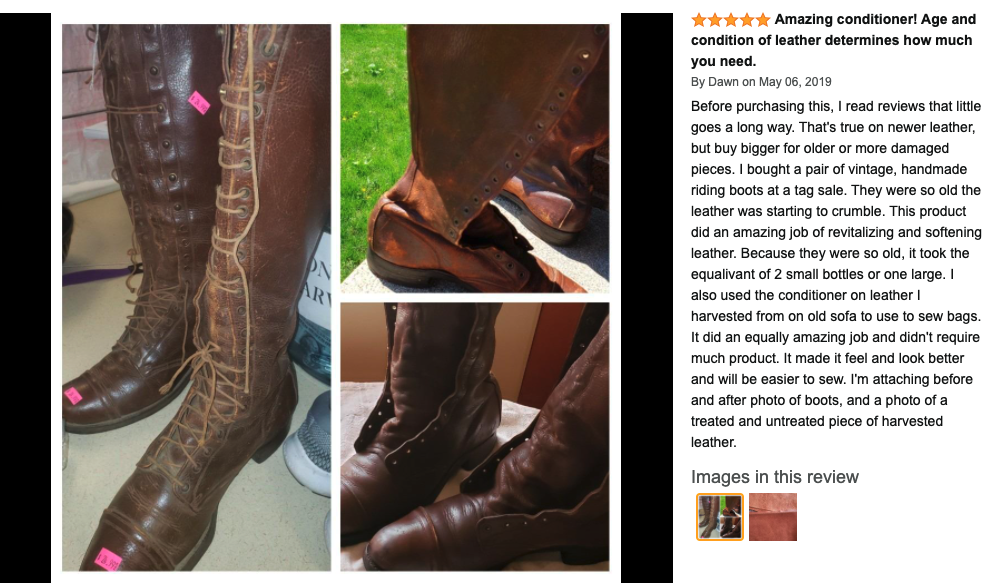Click reviewer name Dawn
Viewport: 1000px width, 587px height.
[x=723, y=82]
